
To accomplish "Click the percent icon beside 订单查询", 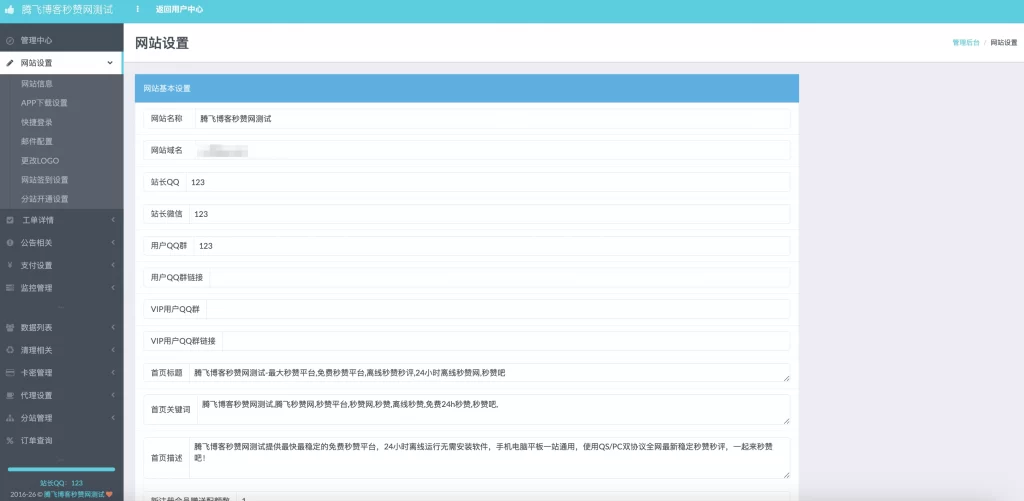I will pos(10,440).
